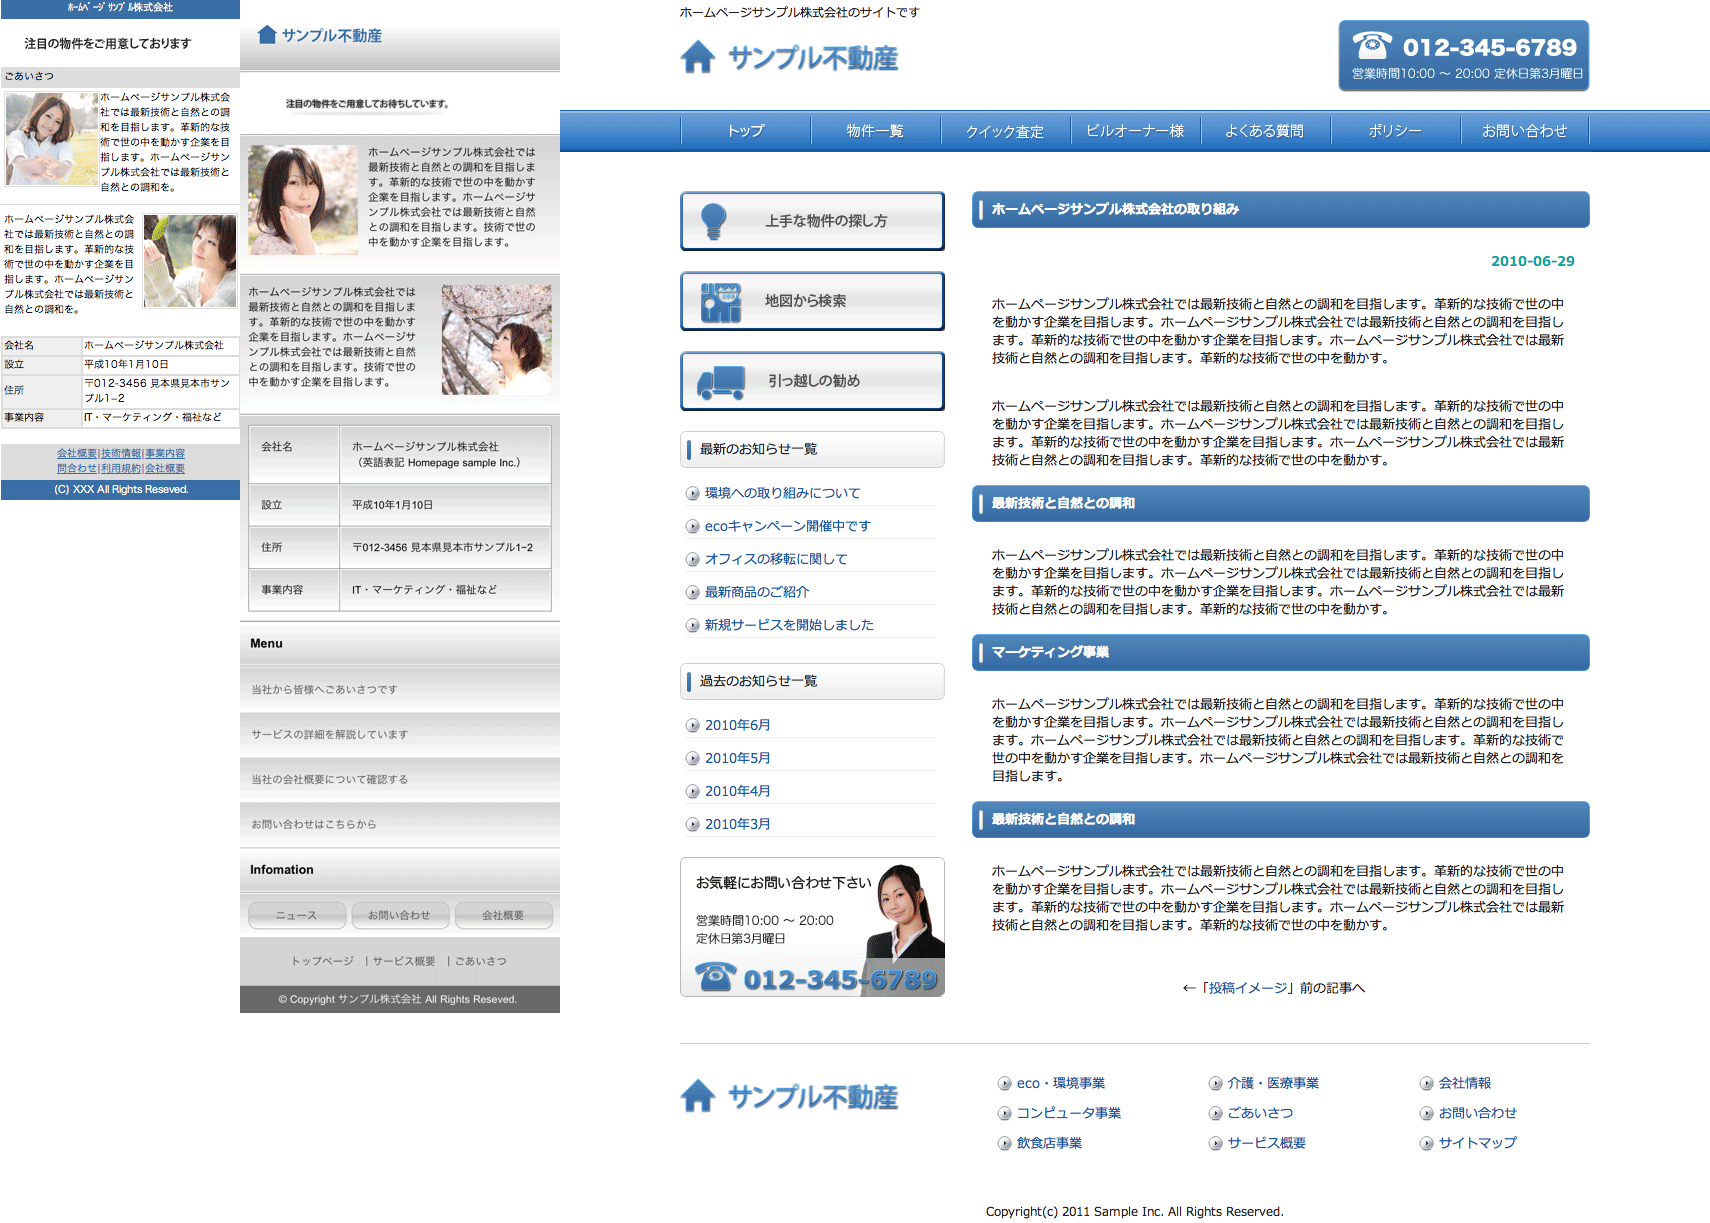1710x1223 pixels.
Task: Open ecoキャンペーン開催中です news link
Action: point(787,526)
